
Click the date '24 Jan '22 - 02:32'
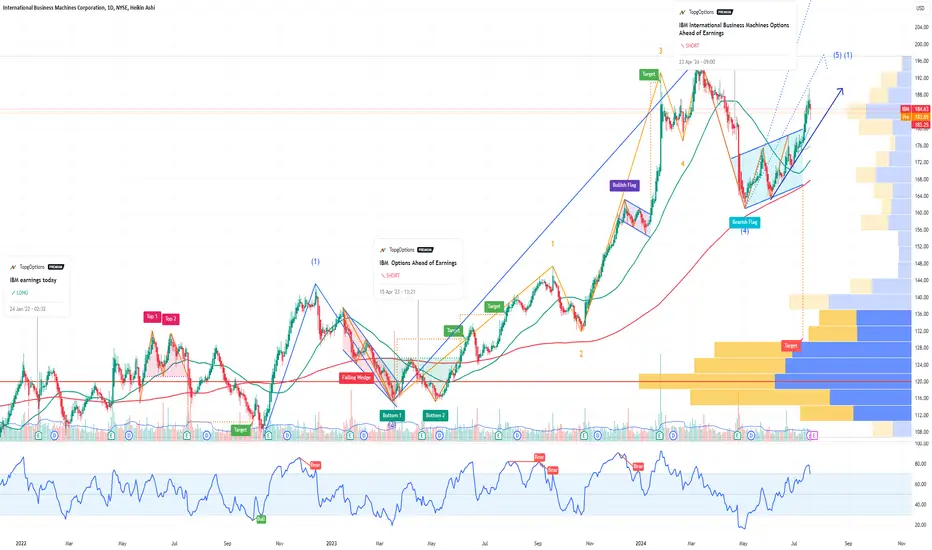[27, 309]
